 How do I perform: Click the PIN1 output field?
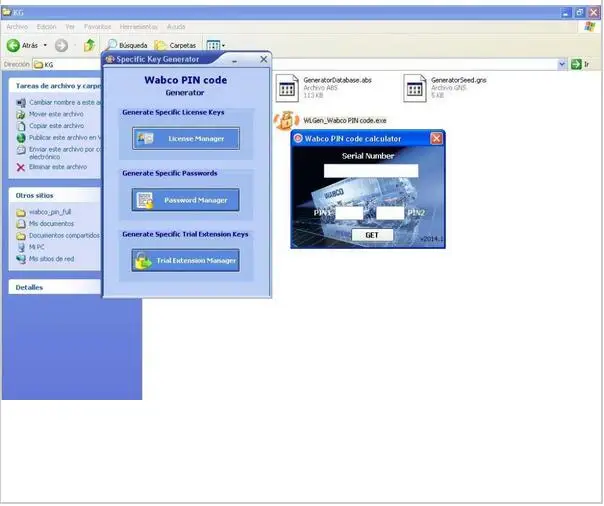349,213
